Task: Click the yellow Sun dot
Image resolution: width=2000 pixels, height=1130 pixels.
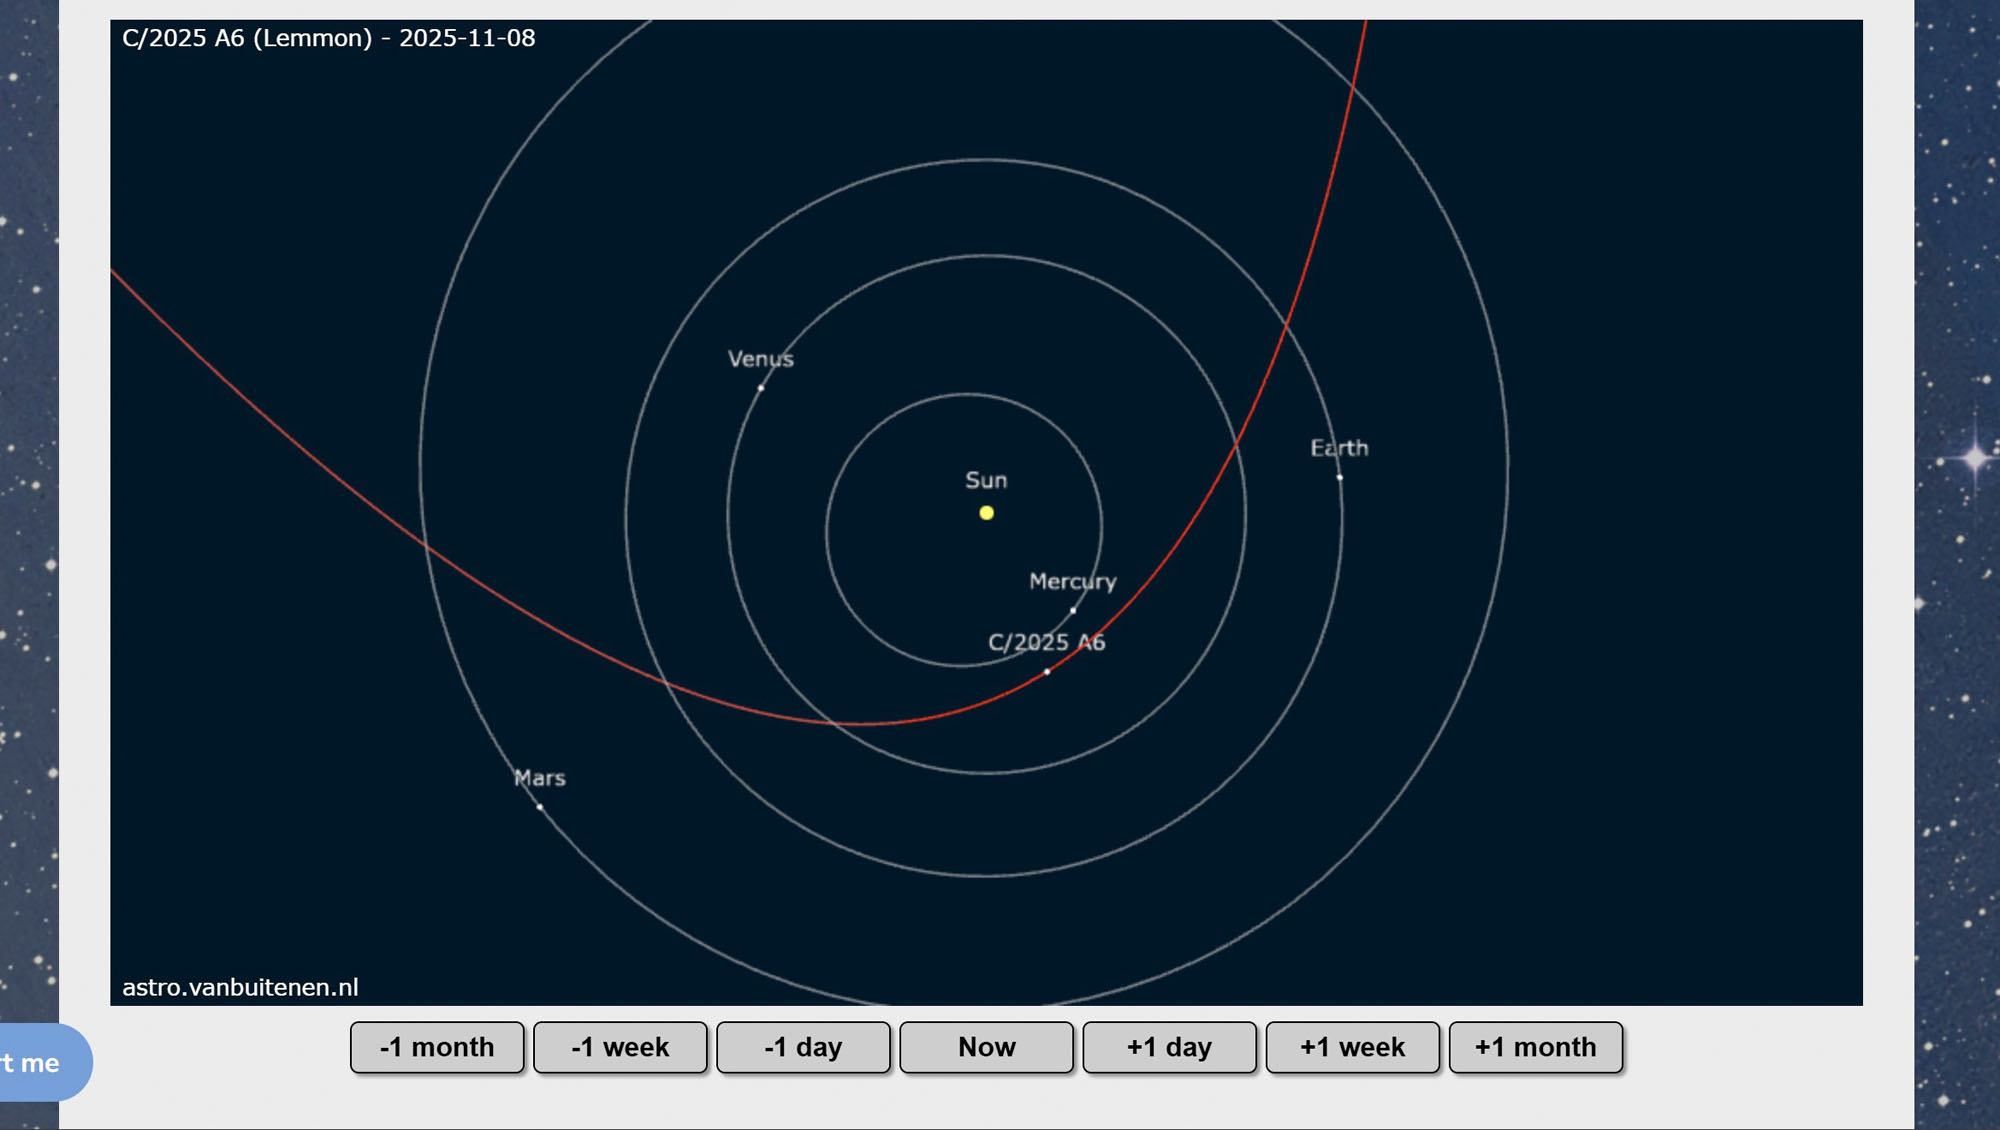Action: pos(986,513)
